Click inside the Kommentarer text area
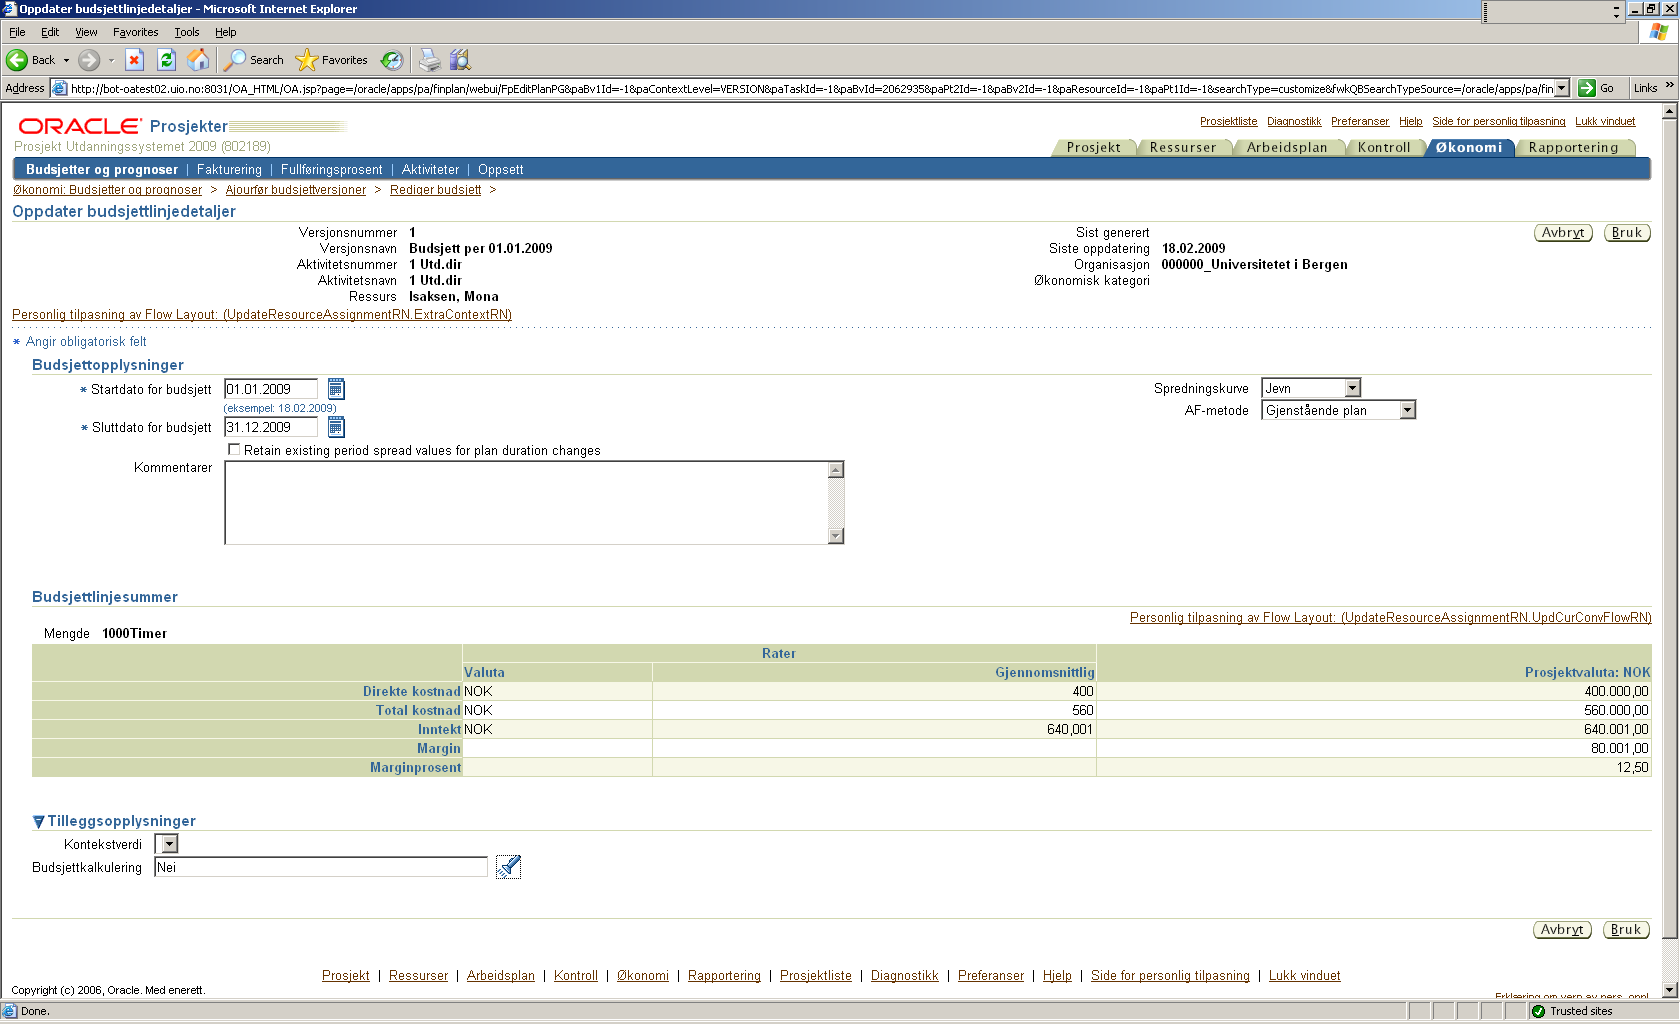Viewport: 1680px width, 1024px height. tap(527, 502)
